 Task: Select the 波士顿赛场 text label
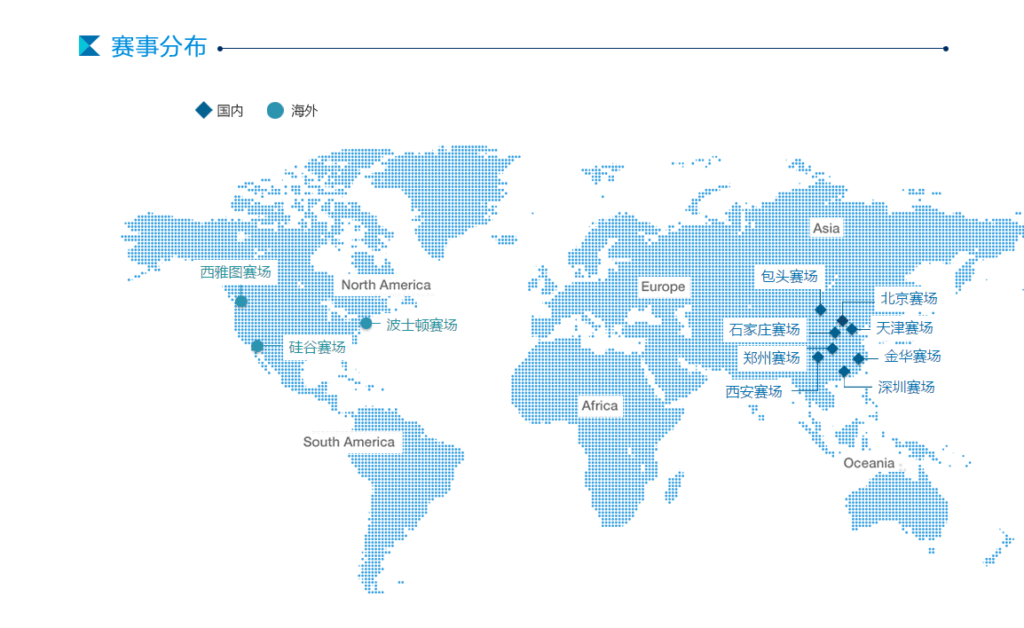tap(421, 325)
